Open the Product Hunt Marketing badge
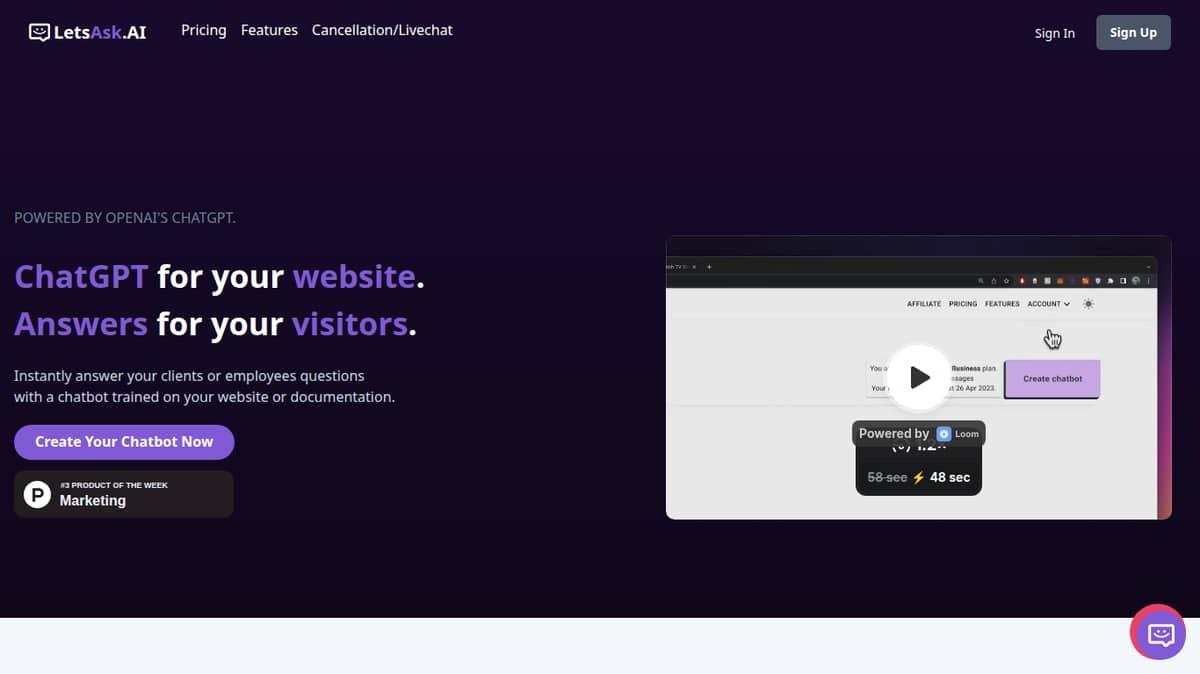Image resolution: width=1200 pixels, height=674 pixels. click(x=124, y=494)
